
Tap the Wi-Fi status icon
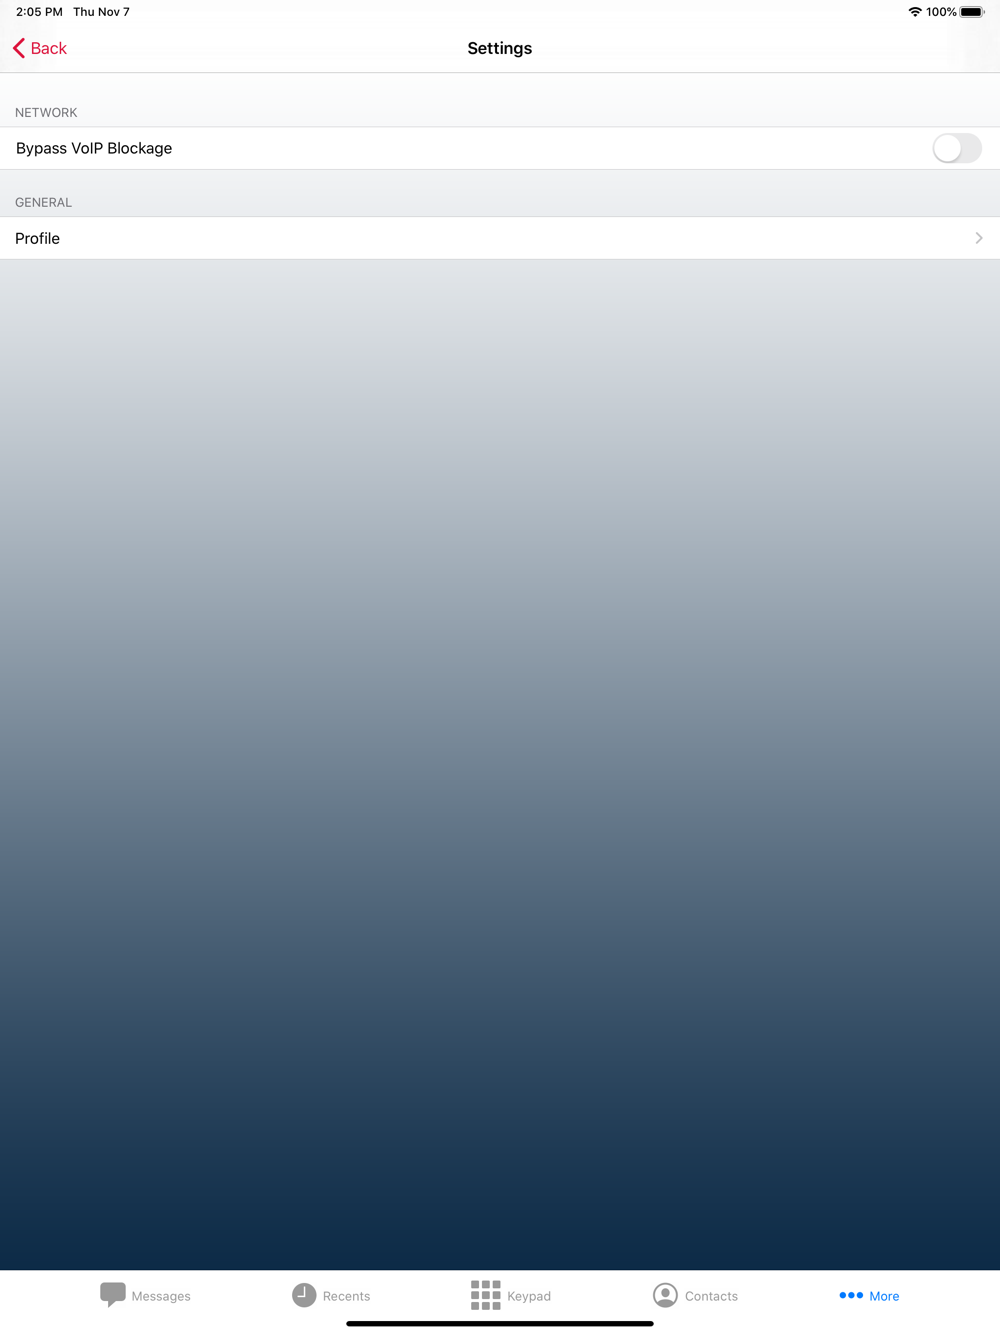tap(915, 12)
